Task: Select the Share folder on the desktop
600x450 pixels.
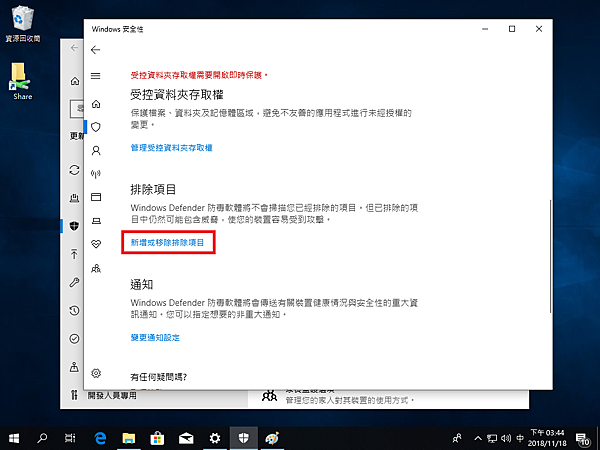Action: [22, 80]
